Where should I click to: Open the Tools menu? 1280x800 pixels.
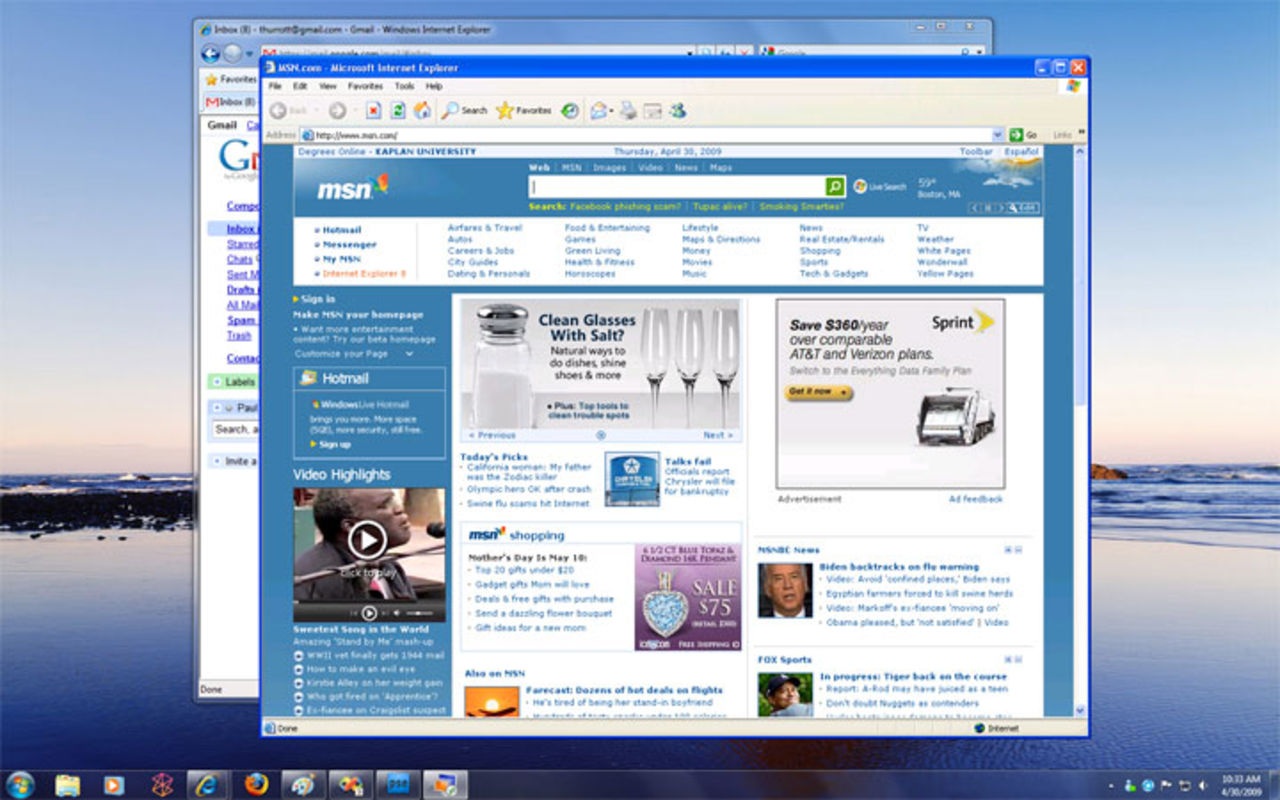coord(404,87)
